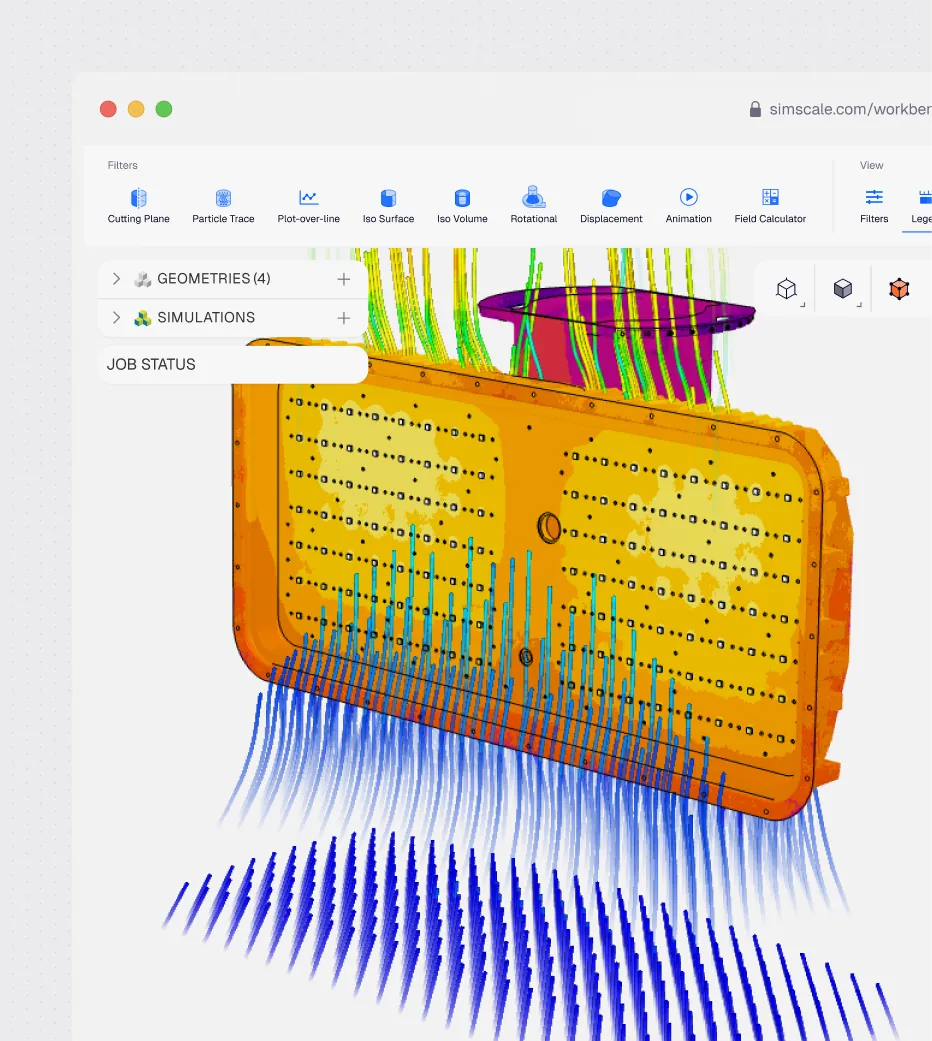Viewport: 932px width, 1041px height.
Task: Select the orange cube view option
Action: [x=899, y=289]
